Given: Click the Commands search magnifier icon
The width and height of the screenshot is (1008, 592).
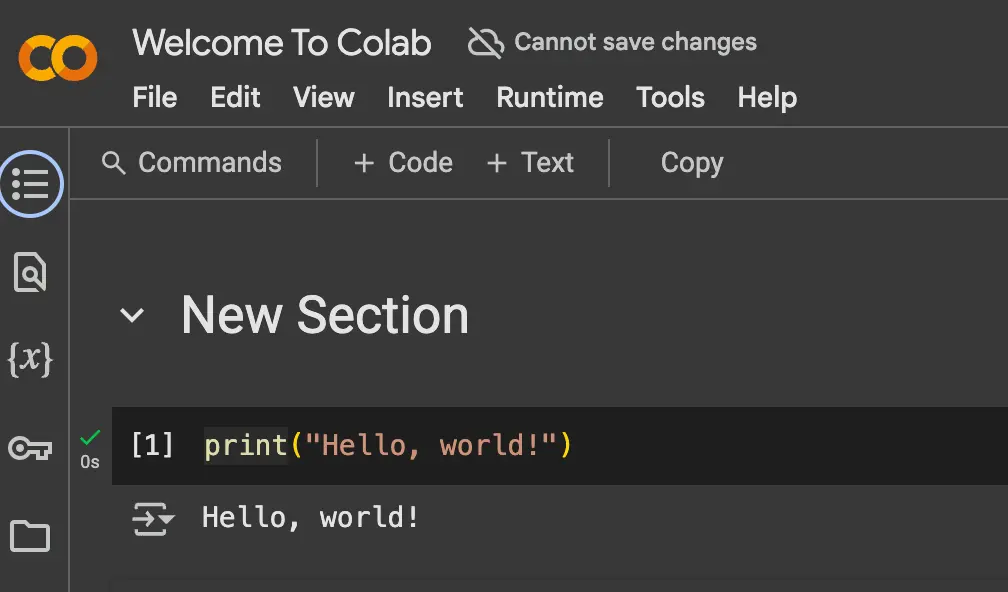Looking at the screenshot, I should click(113, 163).
